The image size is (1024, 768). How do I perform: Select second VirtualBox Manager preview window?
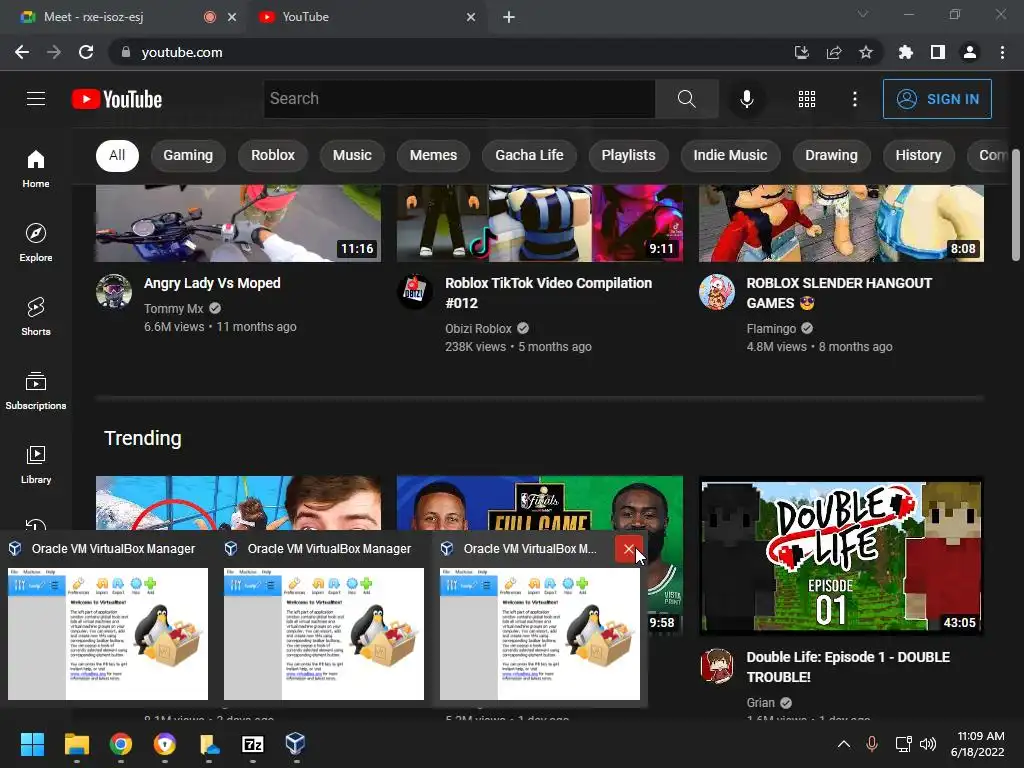pos(324,619)
